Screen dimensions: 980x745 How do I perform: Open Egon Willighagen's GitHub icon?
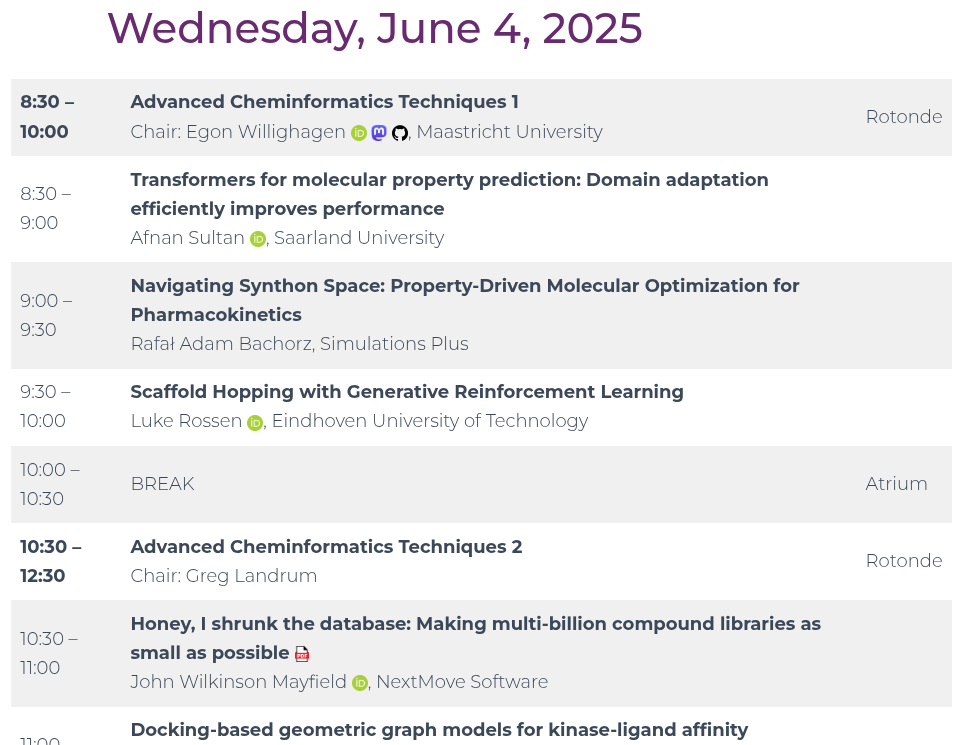400,133
